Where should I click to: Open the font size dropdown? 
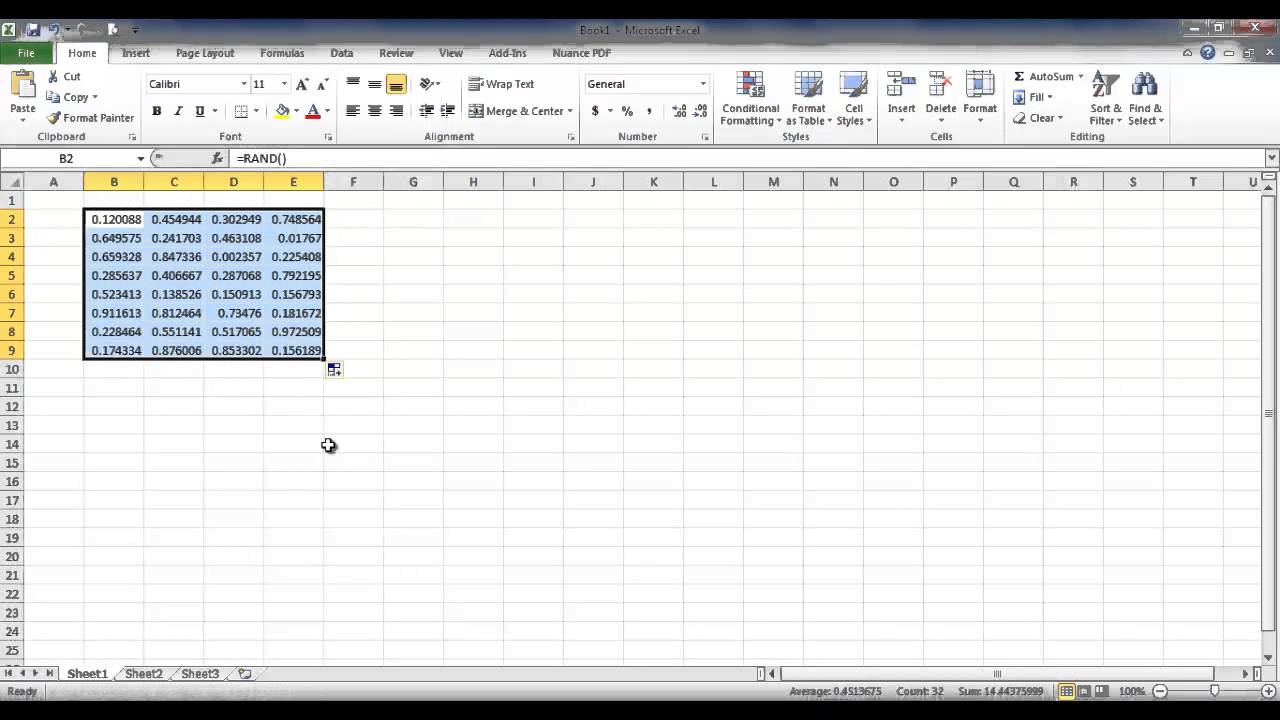284,84
